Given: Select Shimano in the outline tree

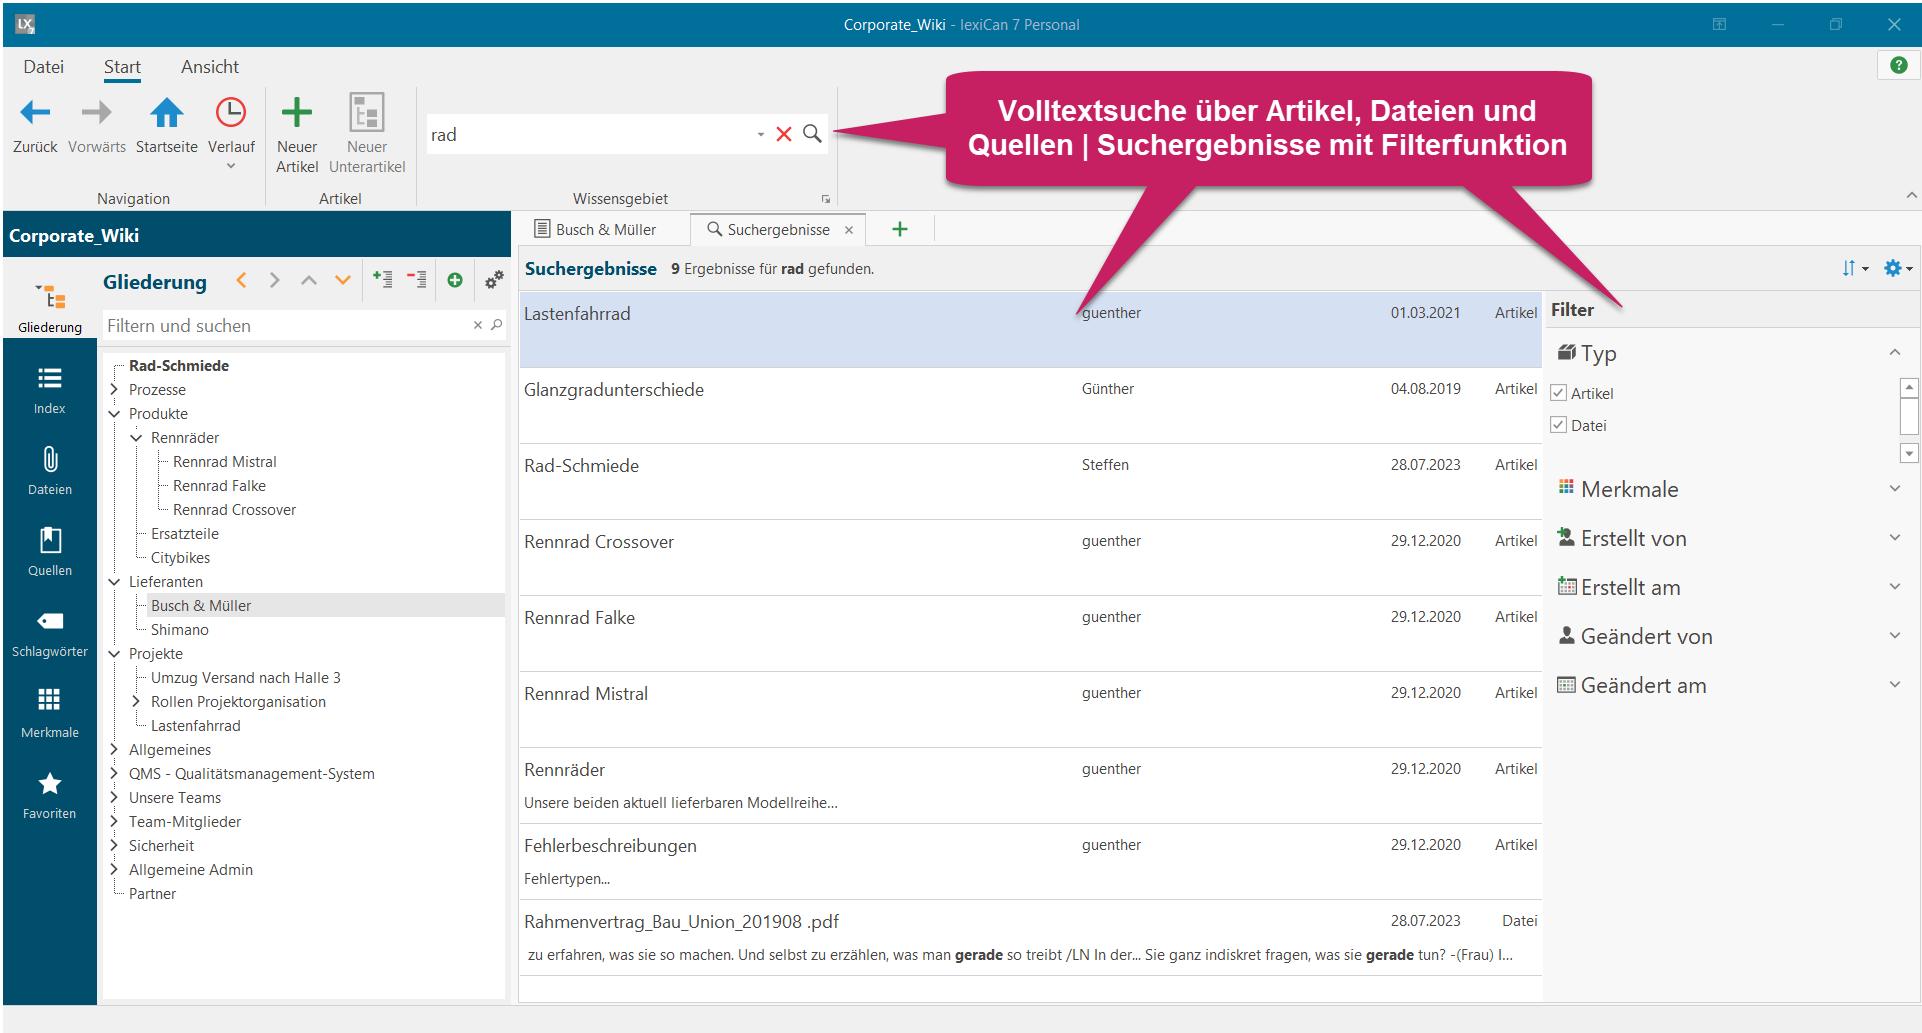Looking at the screenshot, I should tap(180, 630).
